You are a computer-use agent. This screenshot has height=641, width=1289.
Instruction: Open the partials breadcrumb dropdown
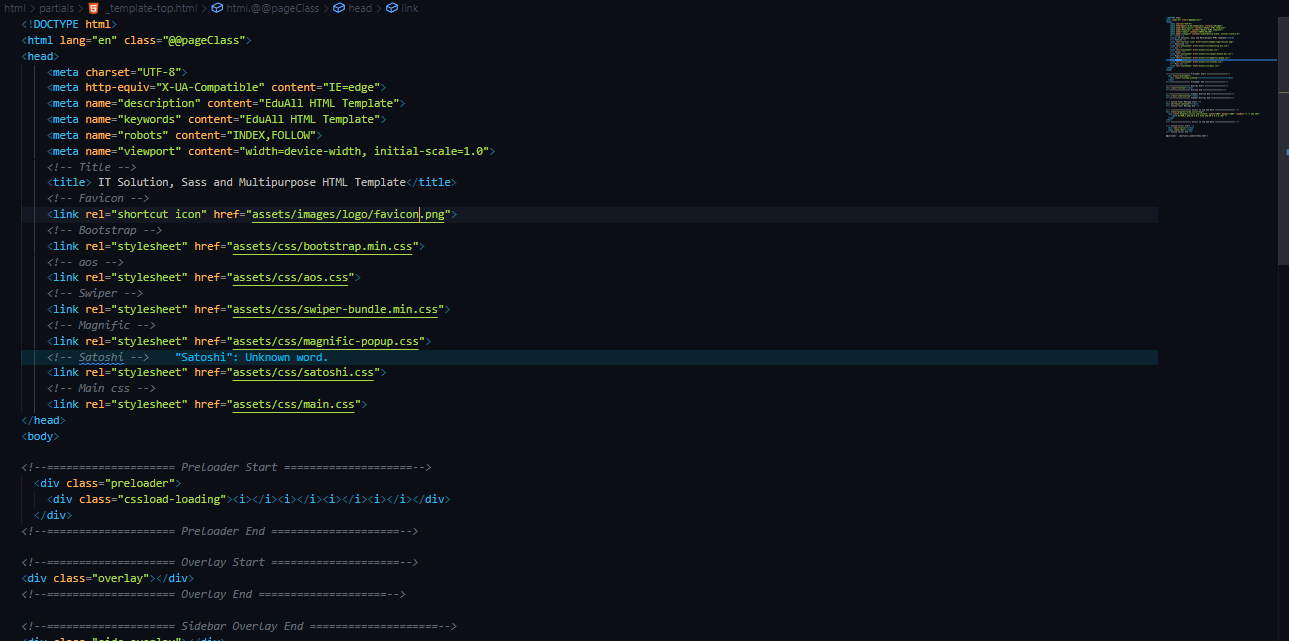tap(56, 7)
